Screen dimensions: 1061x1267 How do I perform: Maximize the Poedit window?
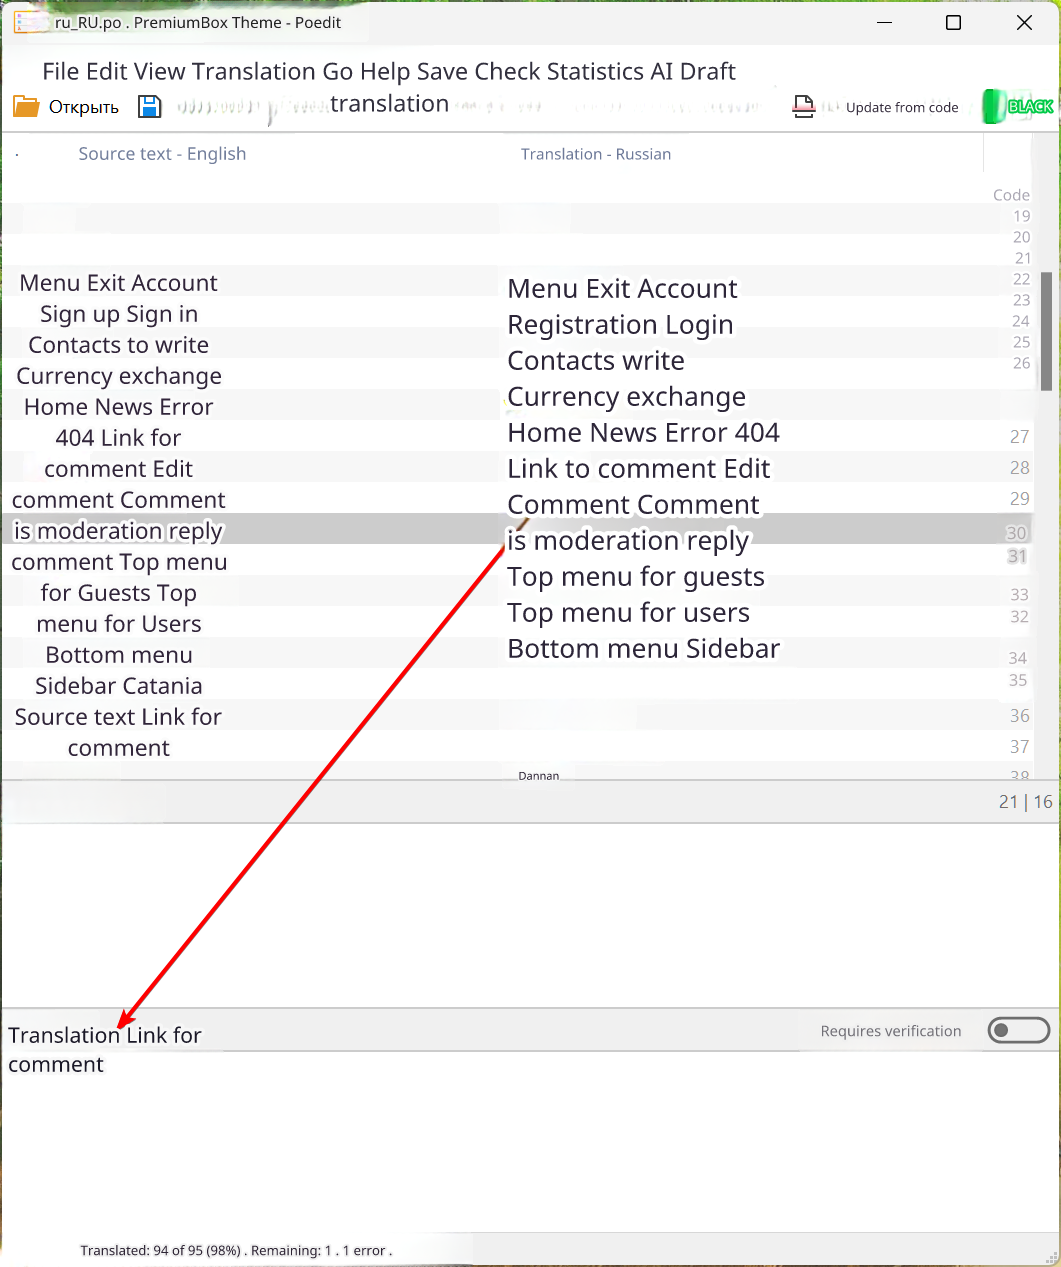click(x=953, y=23)
